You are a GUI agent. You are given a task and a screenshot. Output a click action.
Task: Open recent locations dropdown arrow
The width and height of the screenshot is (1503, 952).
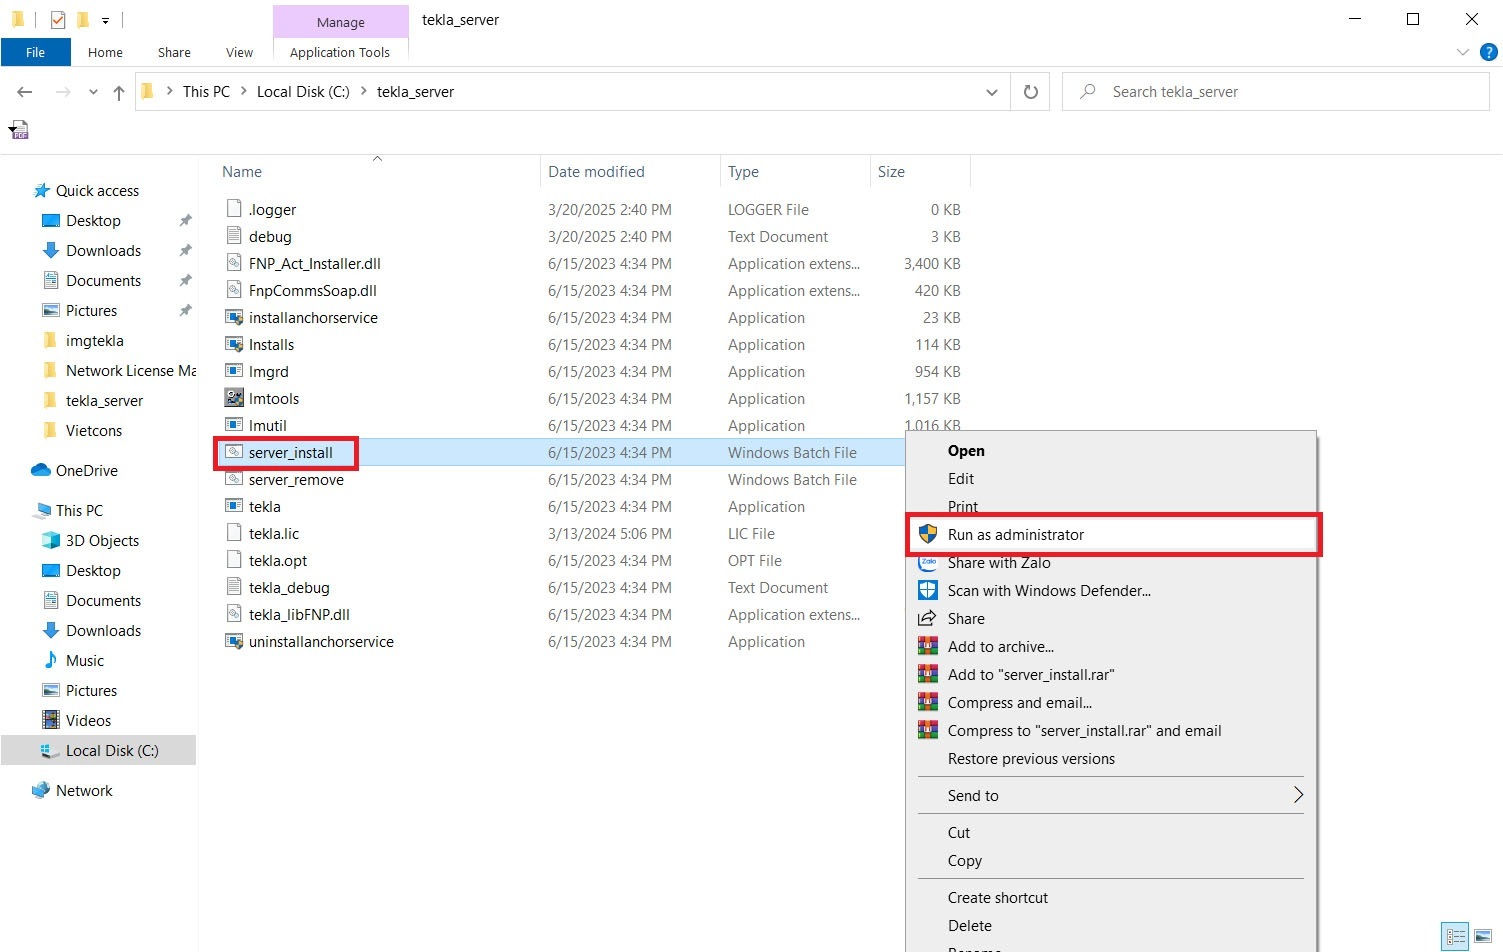click(93, 92)
